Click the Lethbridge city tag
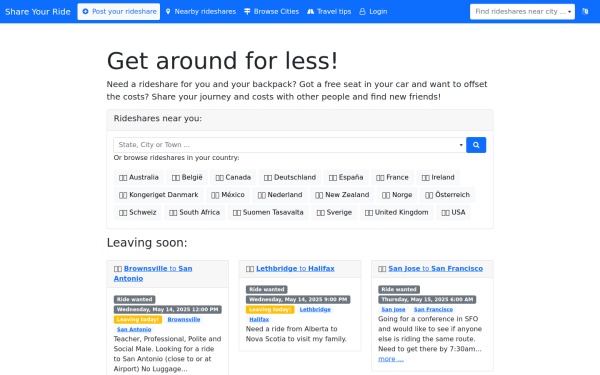The height and width of the screenshot is (375, 600). [315, 310]
